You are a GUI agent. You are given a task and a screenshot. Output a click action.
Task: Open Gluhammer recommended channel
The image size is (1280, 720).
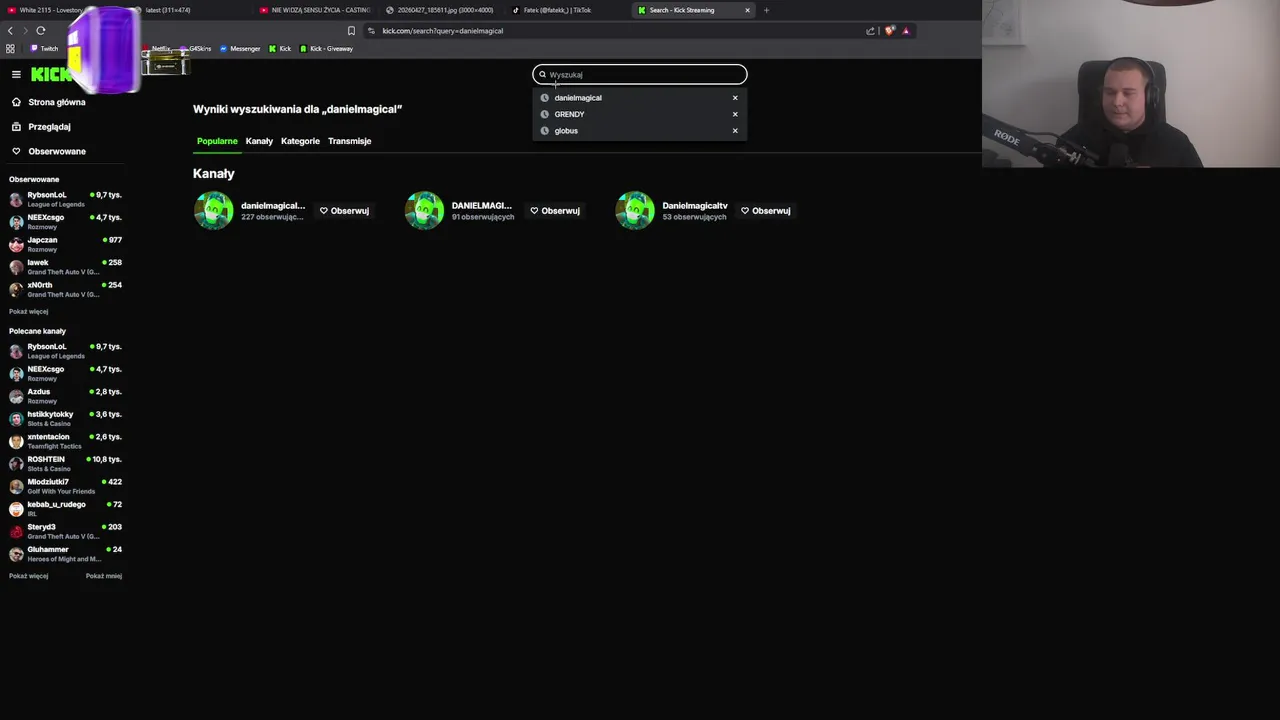click(65, 553)
